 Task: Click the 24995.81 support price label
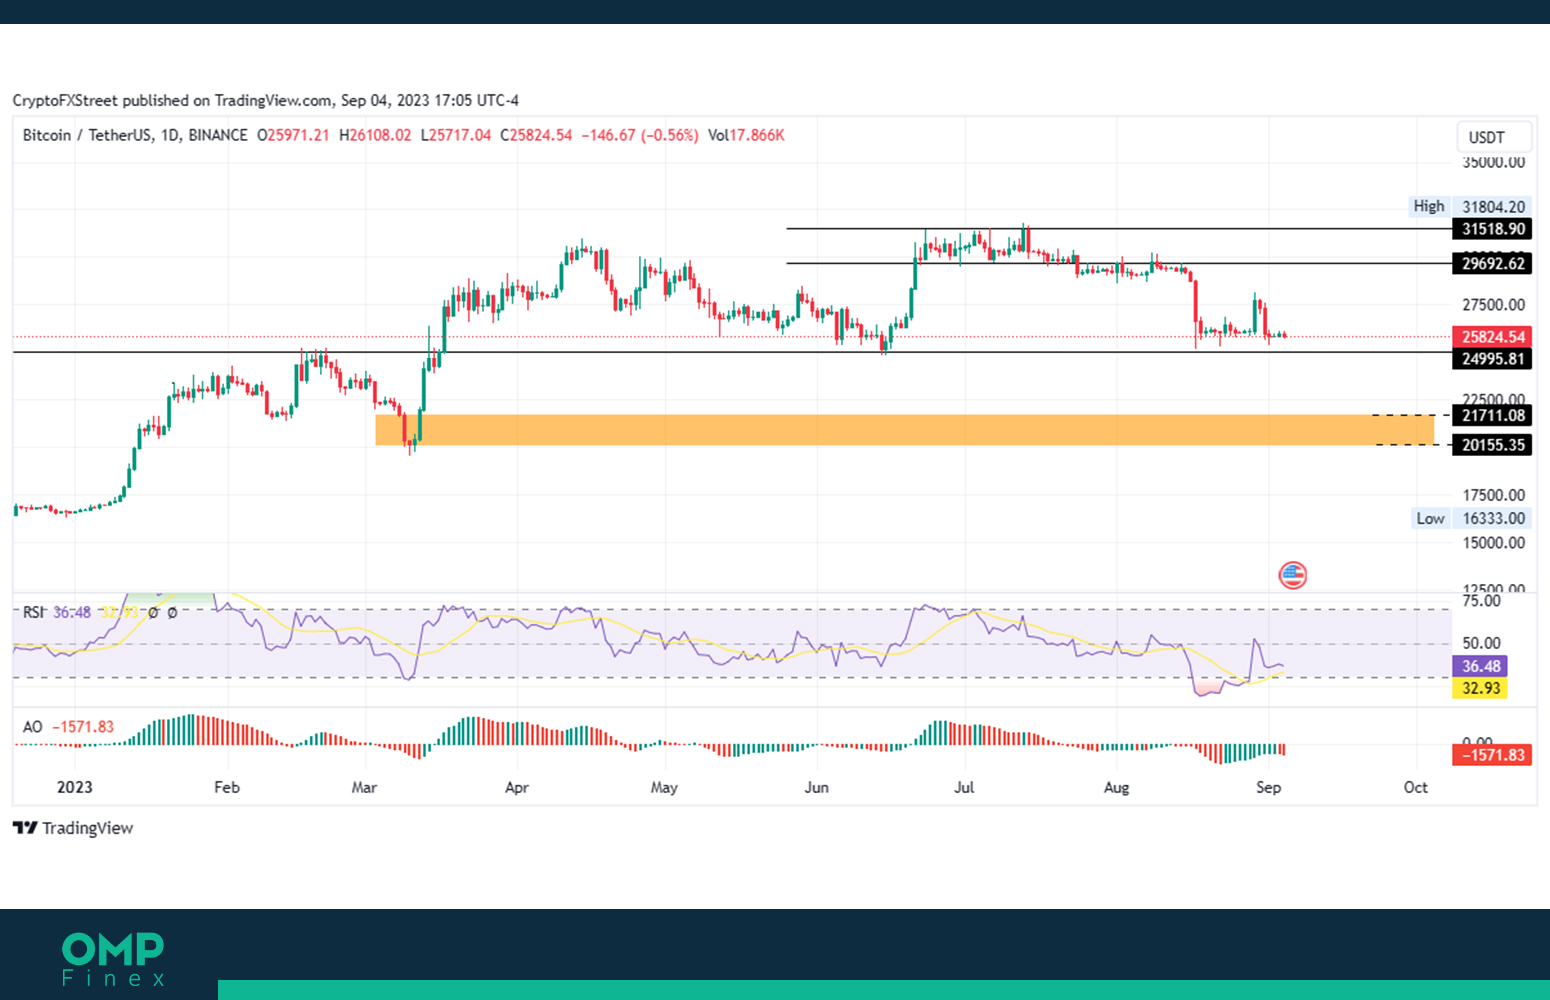pyautogui.click(x=1492, y=359)
